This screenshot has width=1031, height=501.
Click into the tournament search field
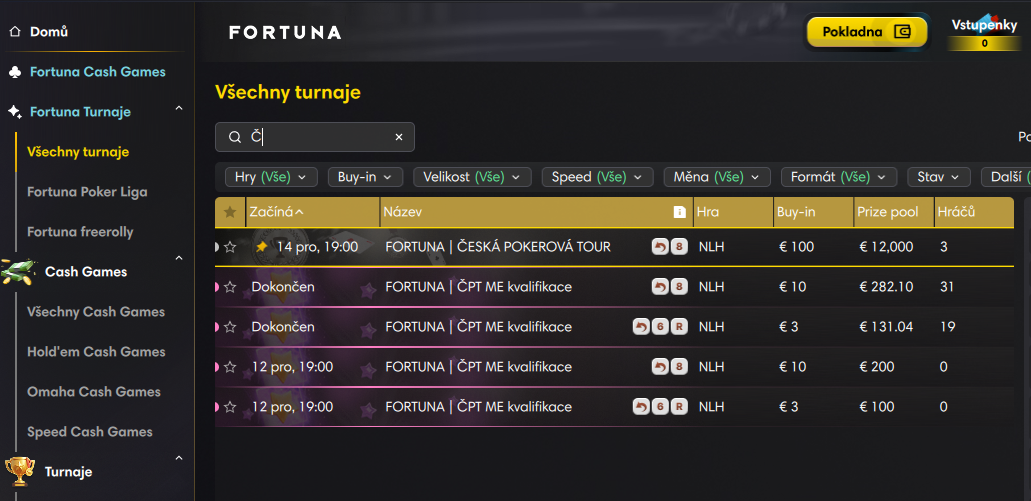(x=315, y=137)
